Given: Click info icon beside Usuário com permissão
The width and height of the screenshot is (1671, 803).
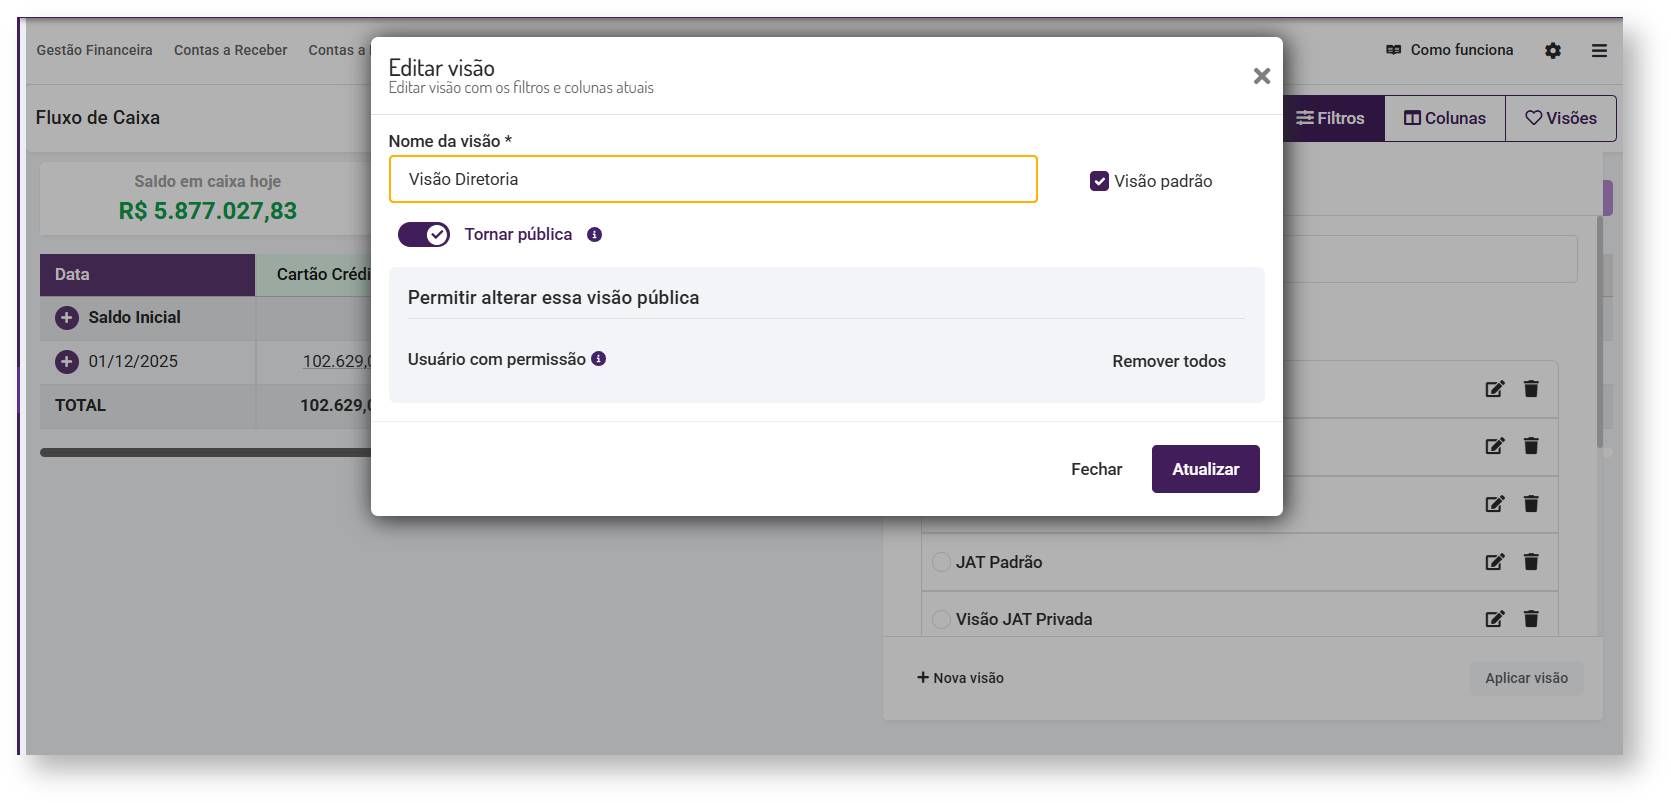Looking at the screenshot, I should pos(598,359).
